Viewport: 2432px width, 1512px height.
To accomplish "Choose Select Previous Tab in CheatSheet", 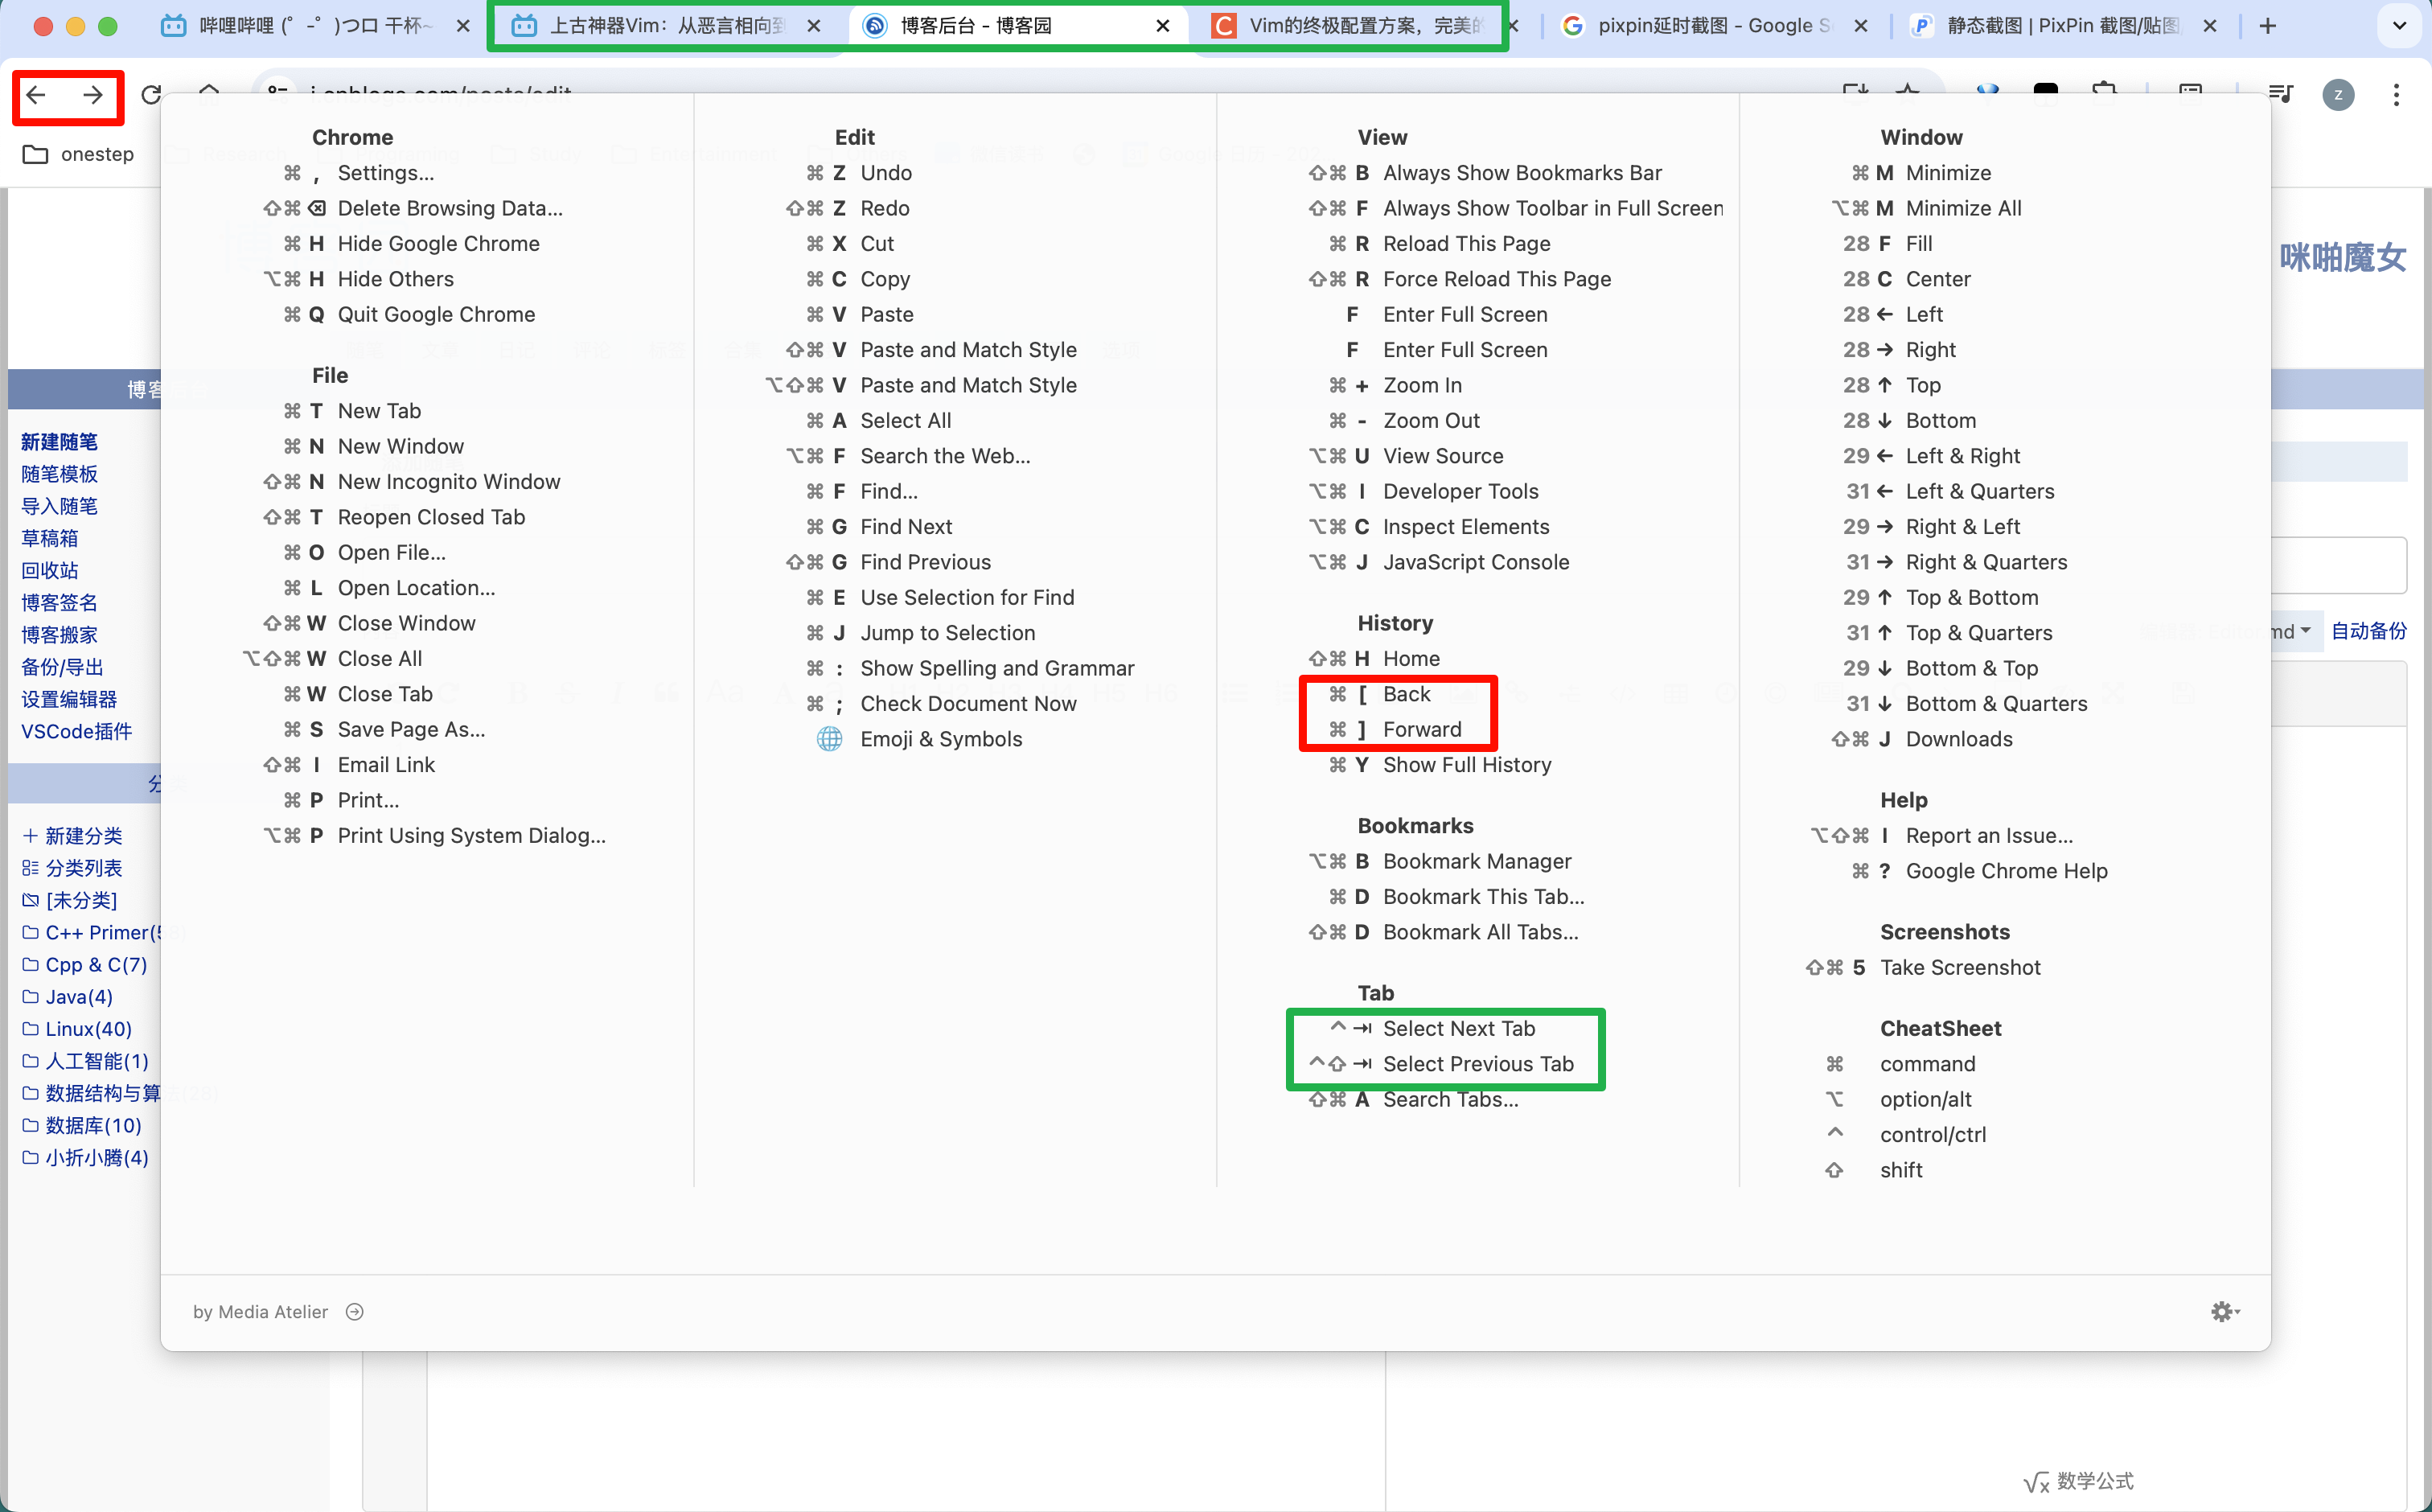I will tap(1478, 1064).
